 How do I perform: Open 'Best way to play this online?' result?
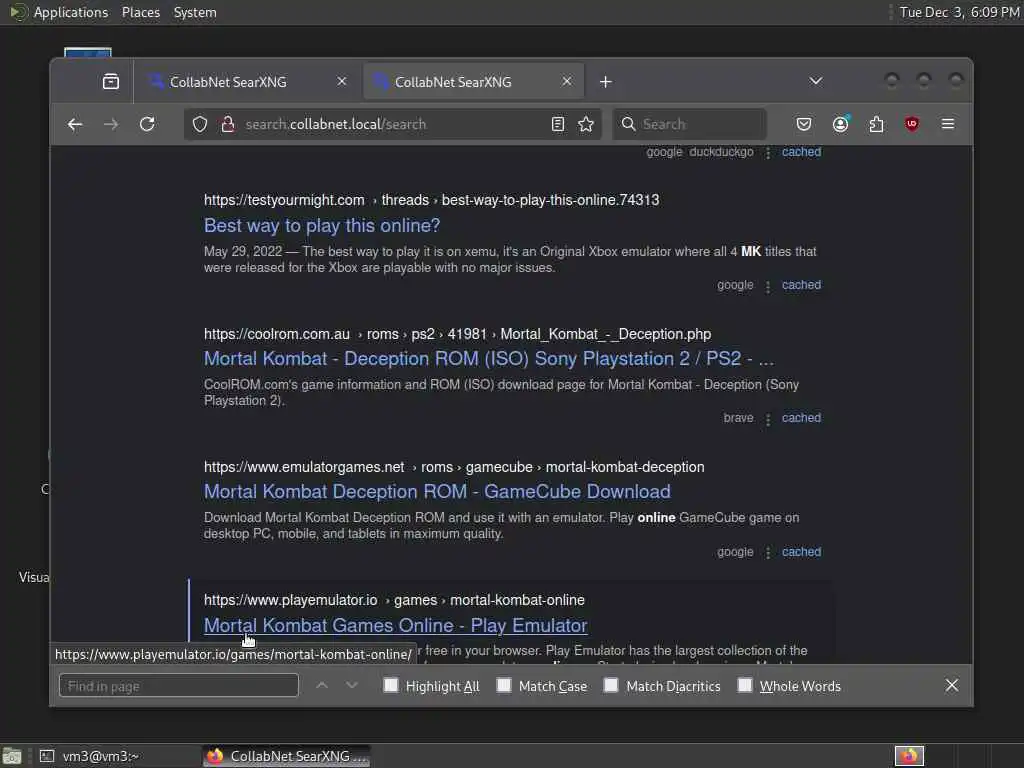(x=322, y=225)
